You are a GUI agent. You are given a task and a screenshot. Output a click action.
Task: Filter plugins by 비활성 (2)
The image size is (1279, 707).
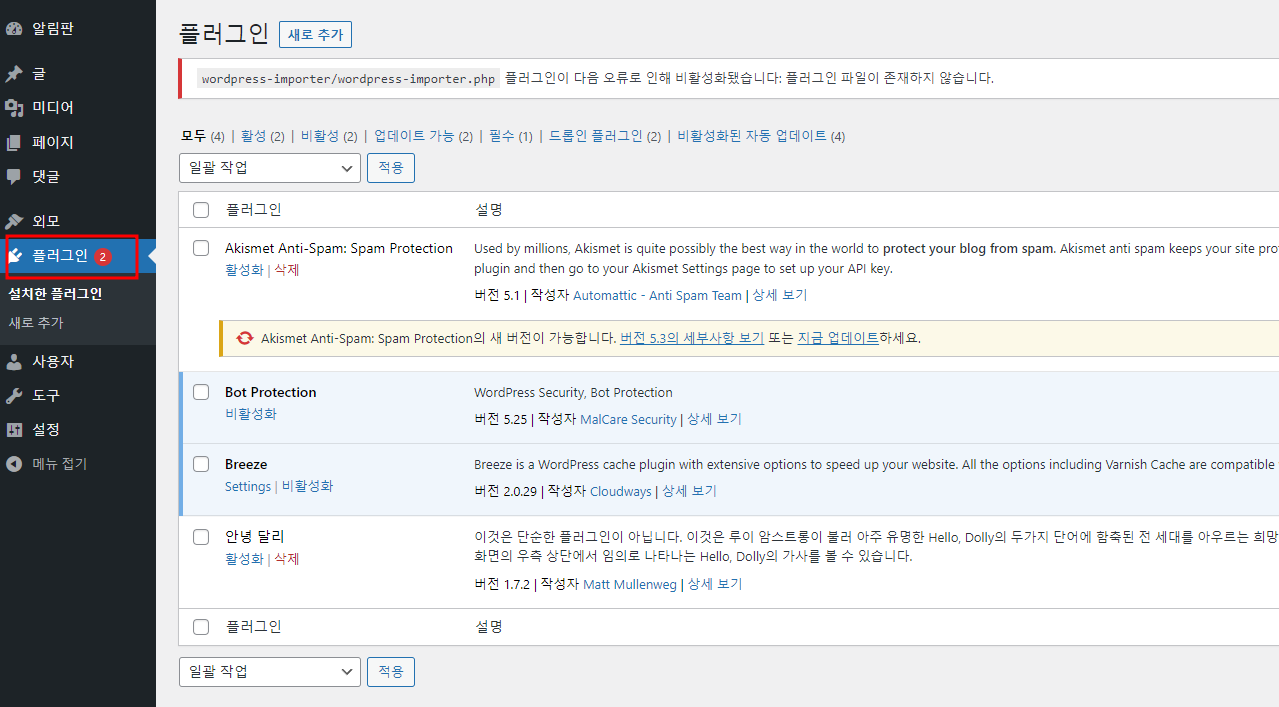point(329,136)
